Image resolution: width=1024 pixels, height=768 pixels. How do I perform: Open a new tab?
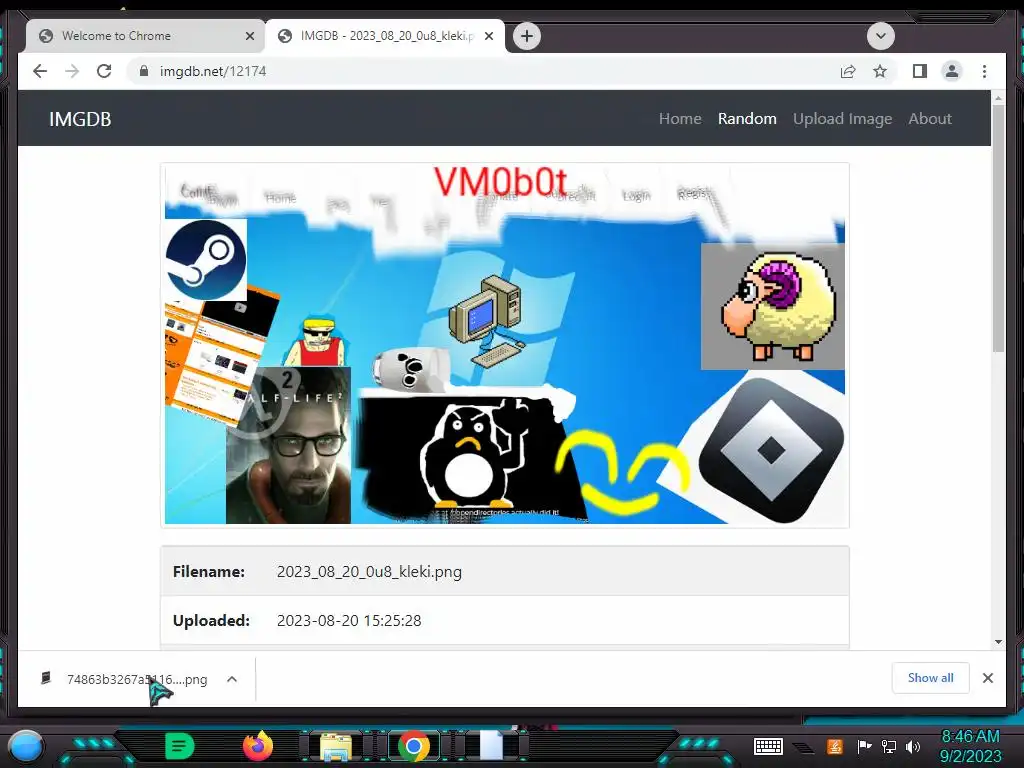tap(527, 36)
